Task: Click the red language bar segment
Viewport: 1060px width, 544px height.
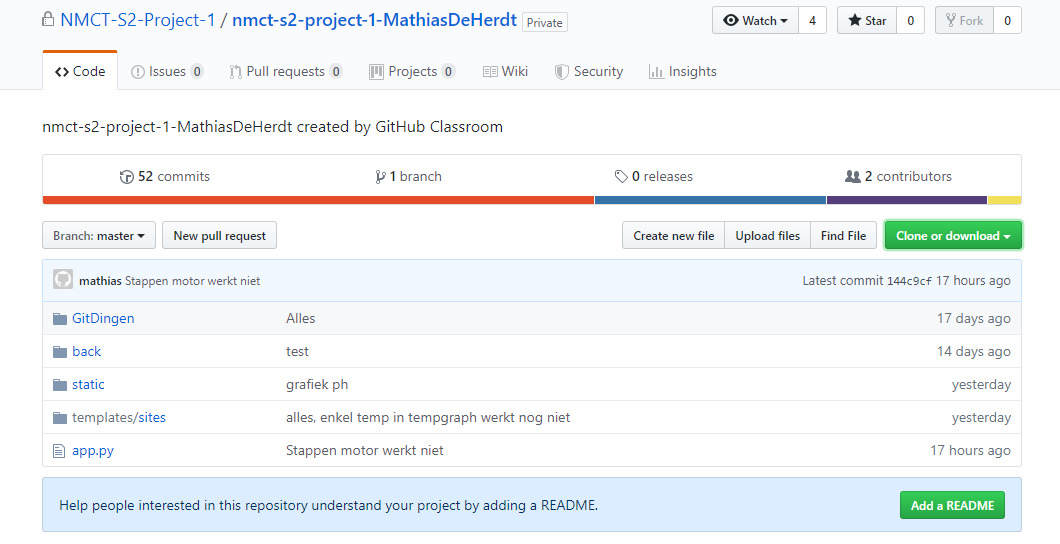Action: pos(318,200)
